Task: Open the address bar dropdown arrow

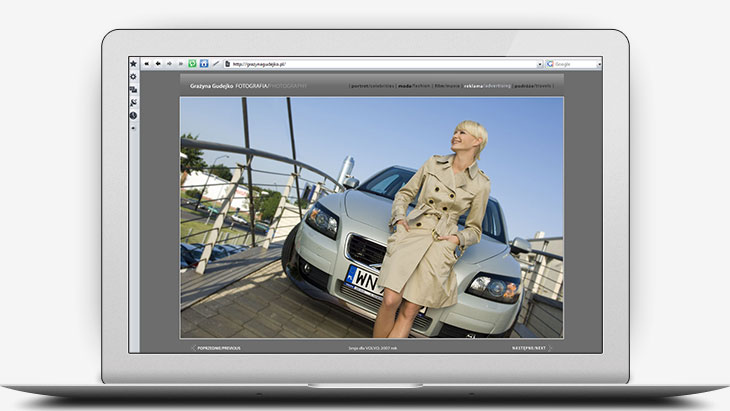Action: (x=540, y=64)
